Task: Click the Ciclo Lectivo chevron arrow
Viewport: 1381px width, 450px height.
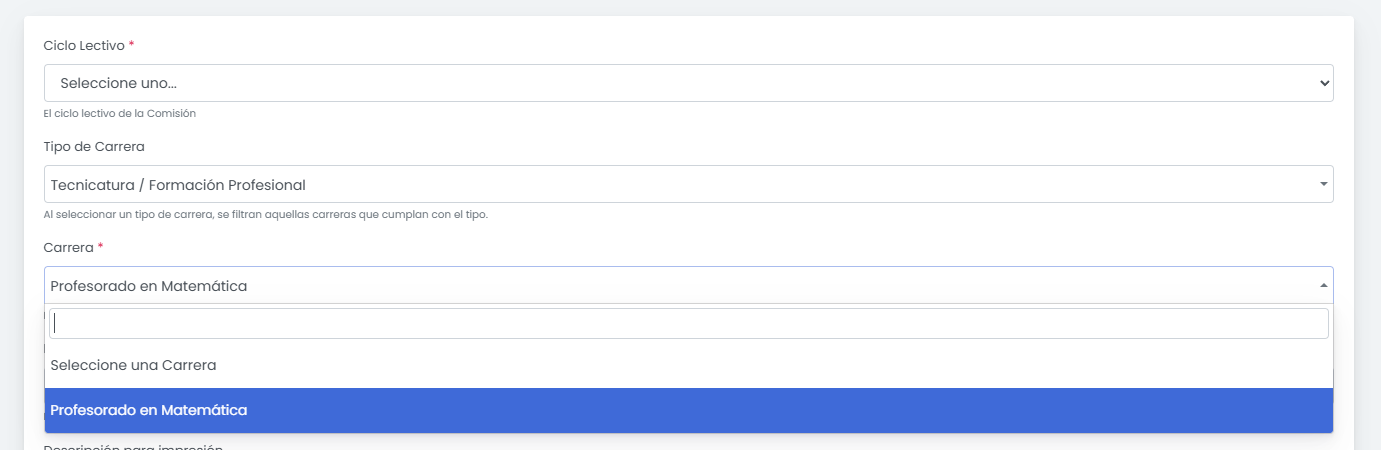Action: (1324, 83)
